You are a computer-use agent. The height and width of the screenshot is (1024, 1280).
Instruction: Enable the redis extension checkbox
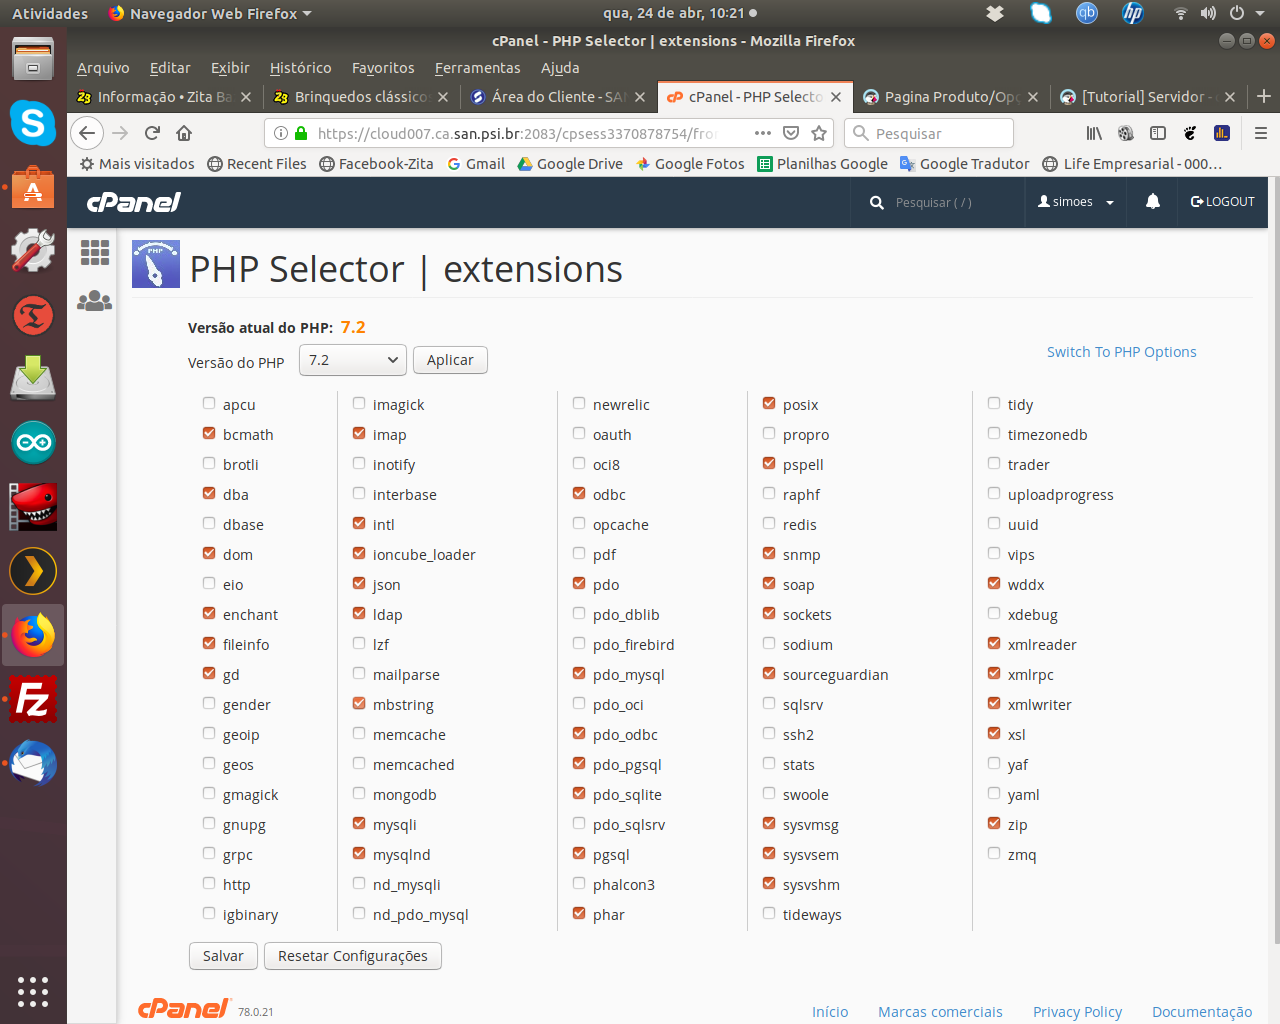click(769, 523)
